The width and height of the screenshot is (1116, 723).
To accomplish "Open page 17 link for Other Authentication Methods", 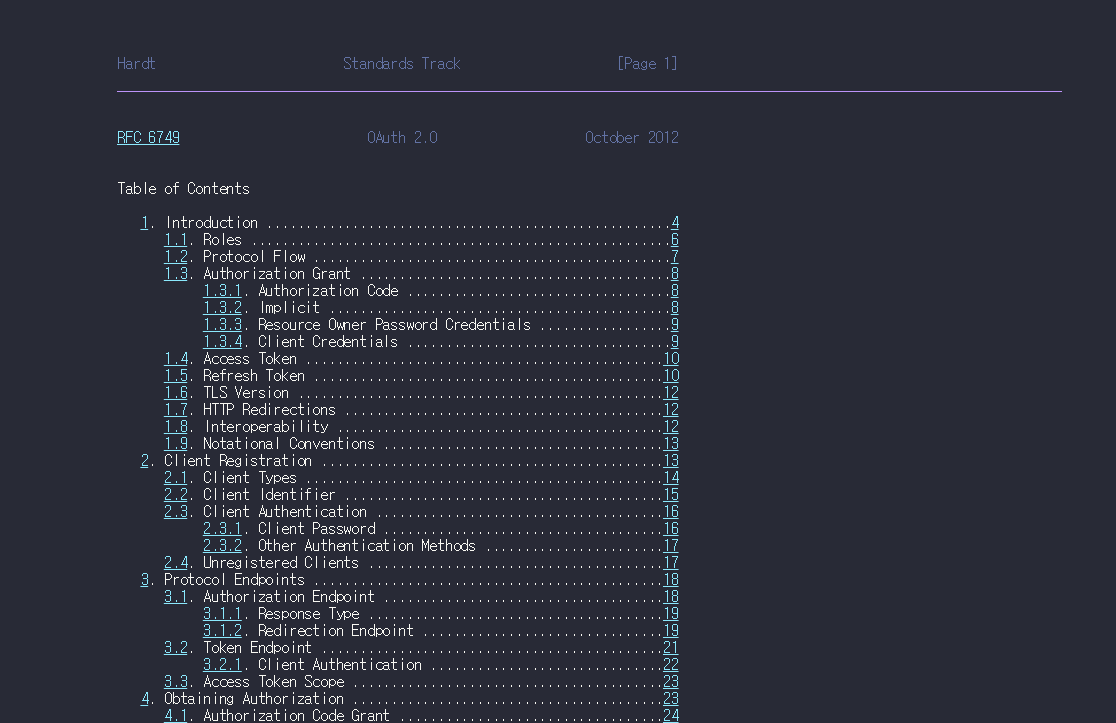I will [x=671, y=547].
